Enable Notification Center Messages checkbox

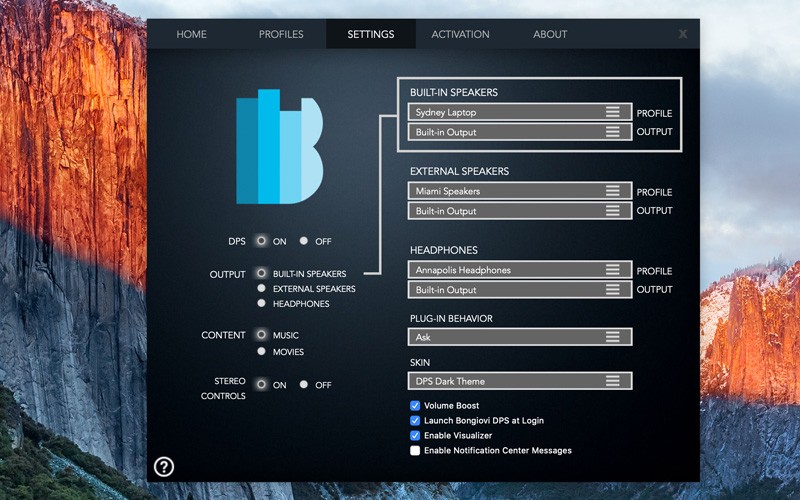[415, 451]
